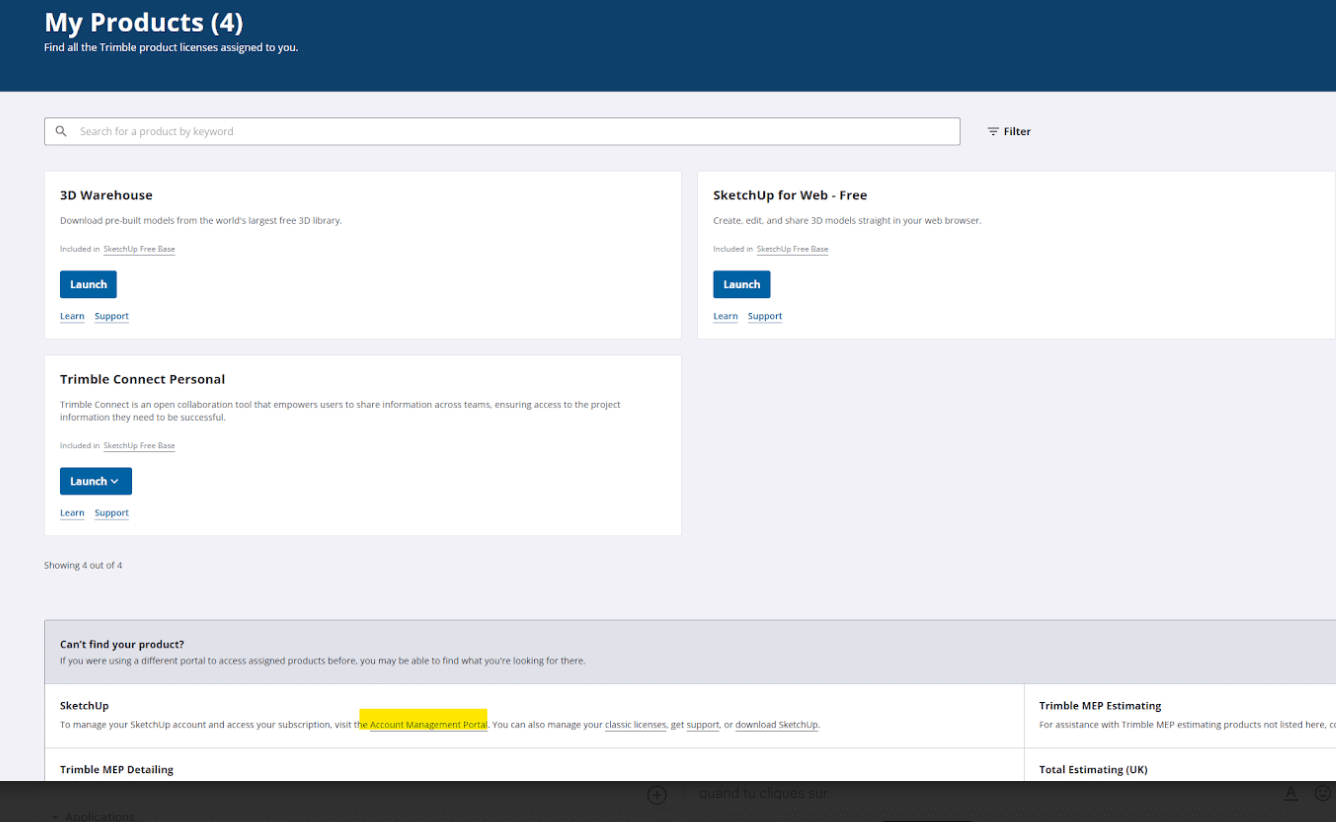Viewport: 1336px width, 822px height.
Task: Open the classic licenses link
Action: pos(635,725)
